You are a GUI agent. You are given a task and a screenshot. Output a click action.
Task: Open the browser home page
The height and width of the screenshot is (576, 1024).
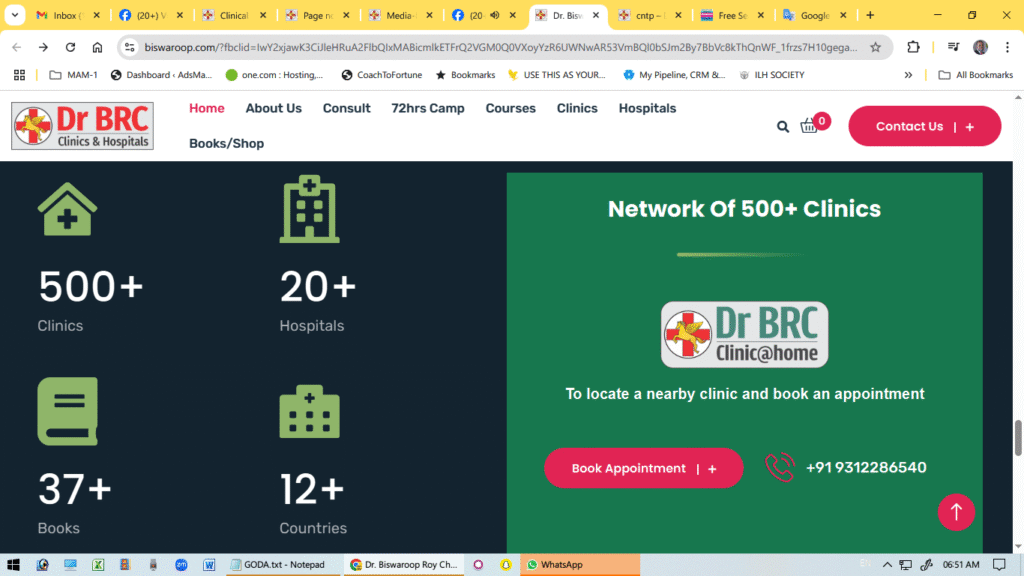click(97, 47)
